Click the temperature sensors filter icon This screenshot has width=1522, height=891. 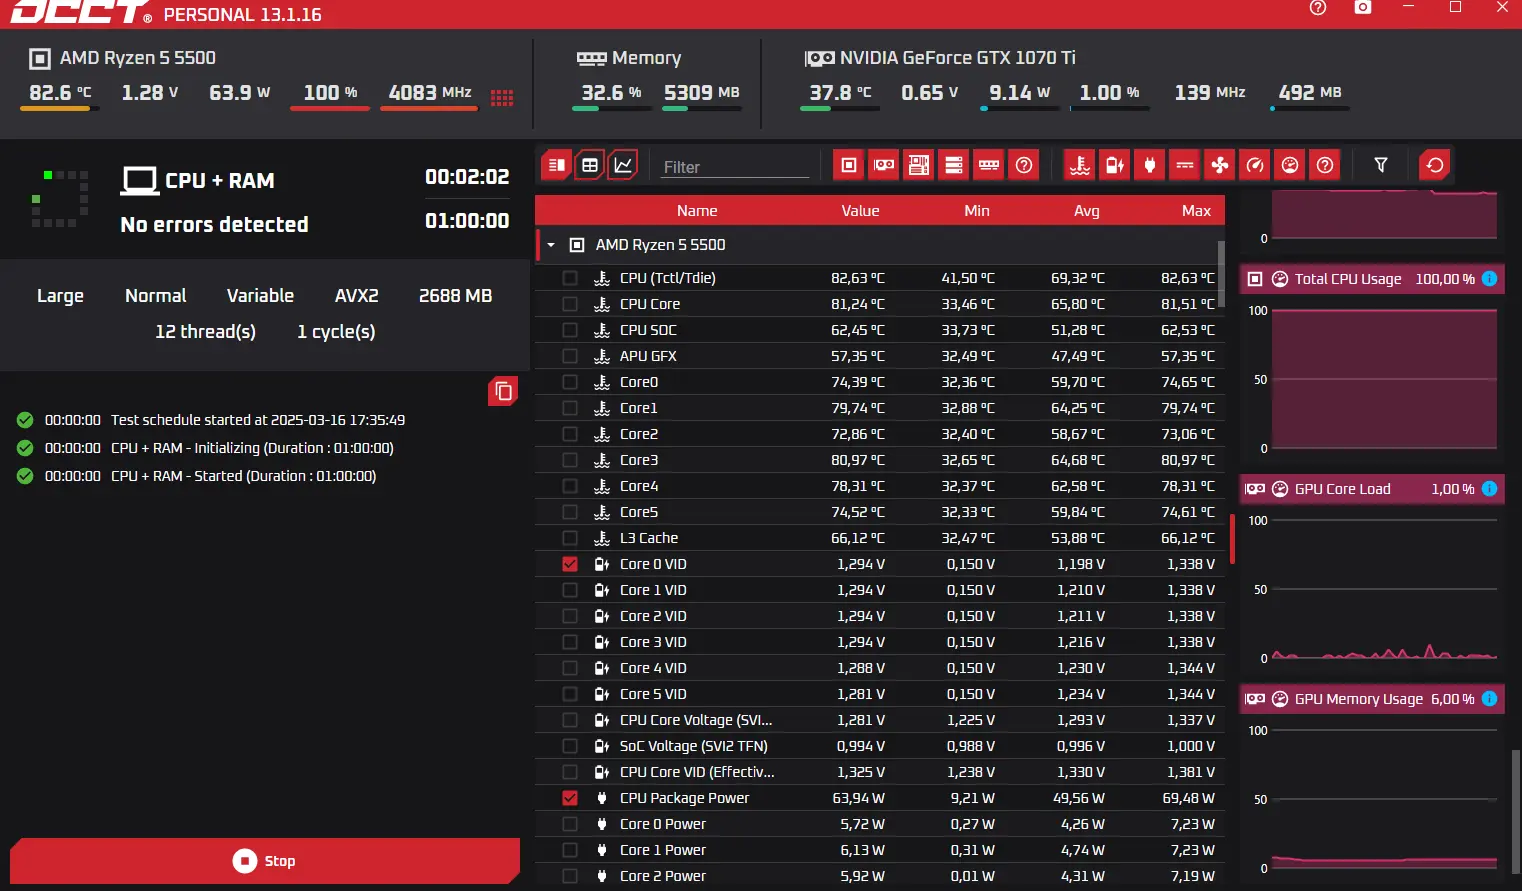[x=1080, y=165]
